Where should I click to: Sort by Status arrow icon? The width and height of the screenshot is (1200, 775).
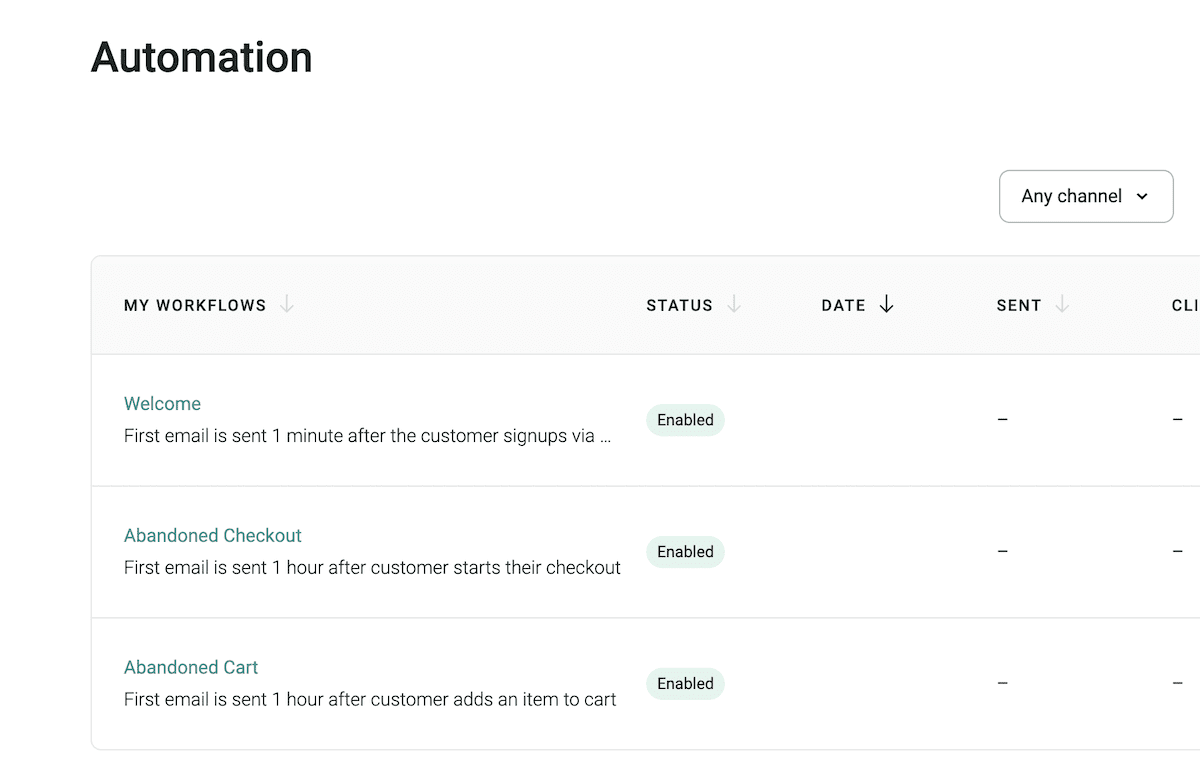(734, 304)
